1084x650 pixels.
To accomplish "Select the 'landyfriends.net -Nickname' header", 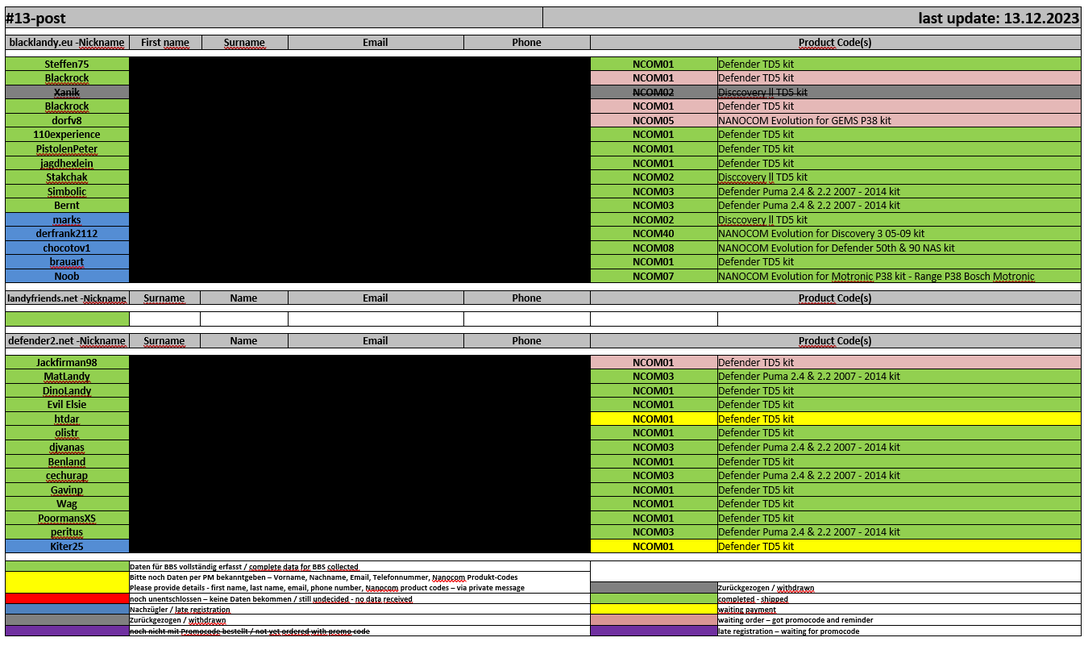I will click(67, 298).
